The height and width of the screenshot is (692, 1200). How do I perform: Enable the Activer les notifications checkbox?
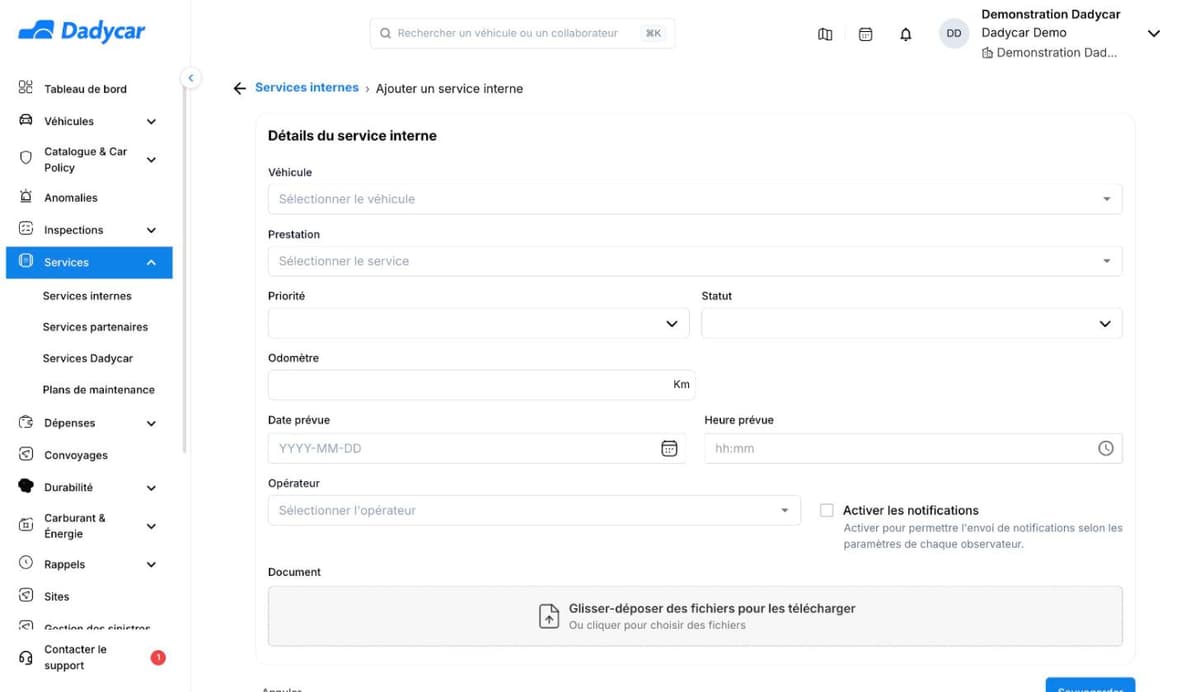pos(826,510)
